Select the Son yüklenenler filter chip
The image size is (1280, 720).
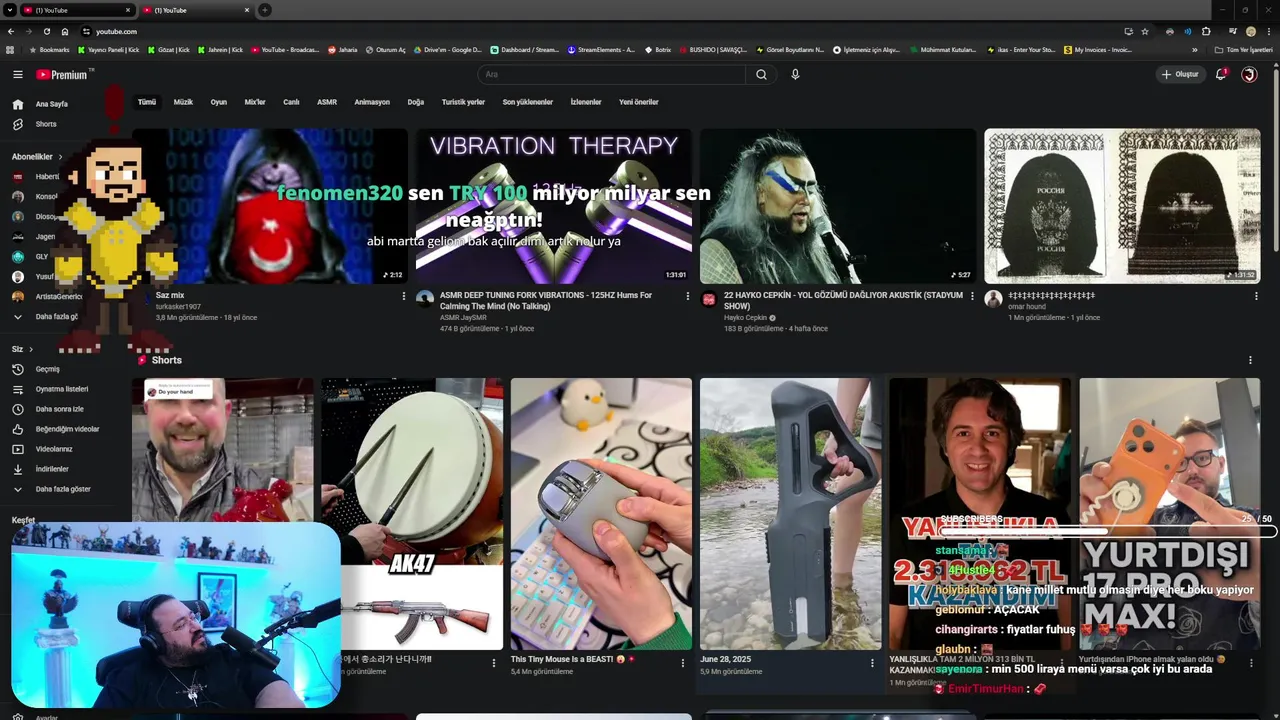(527, 102)
